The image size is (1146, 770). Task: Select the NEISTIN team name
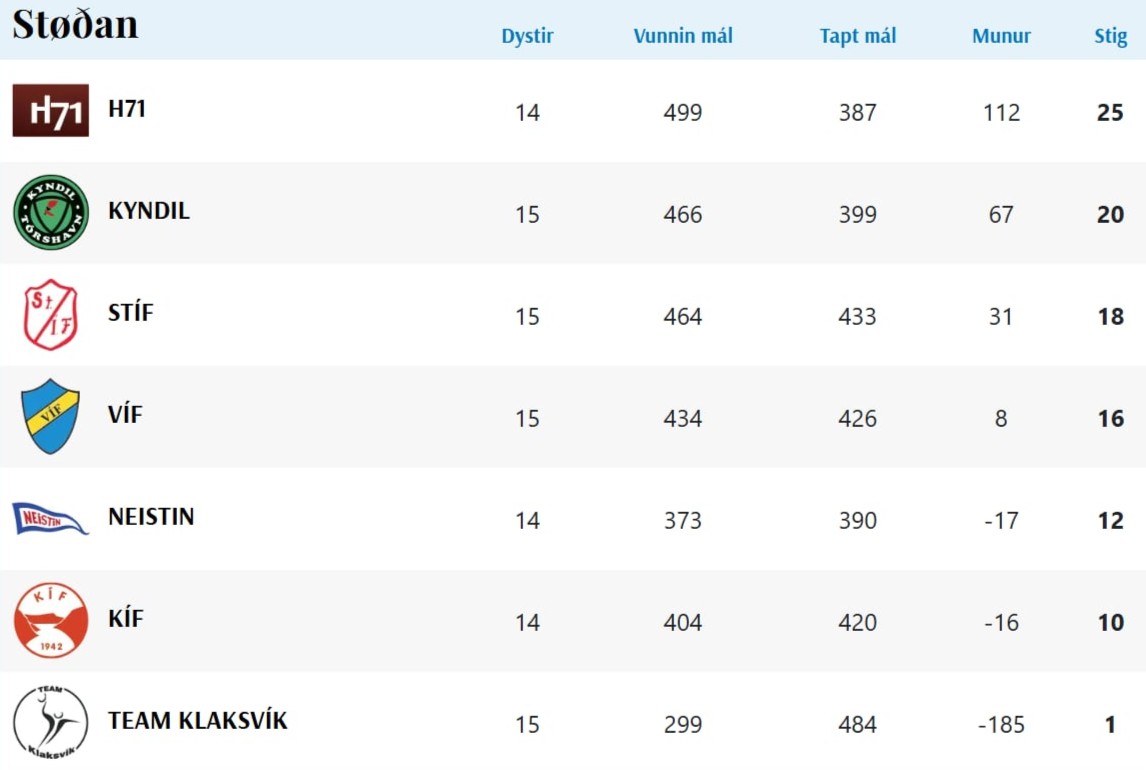tap(151, 517)
